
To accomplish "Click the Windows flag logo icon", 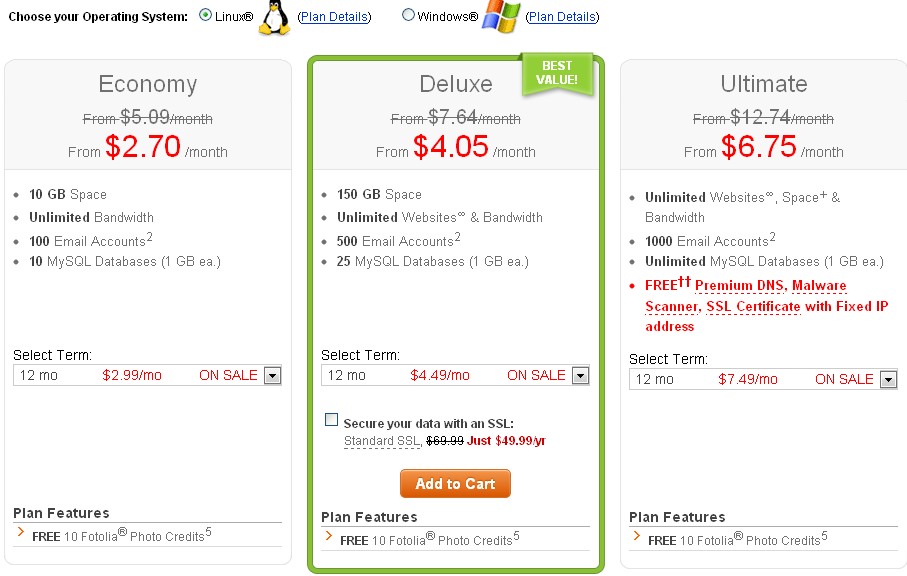I will (501, 17).
